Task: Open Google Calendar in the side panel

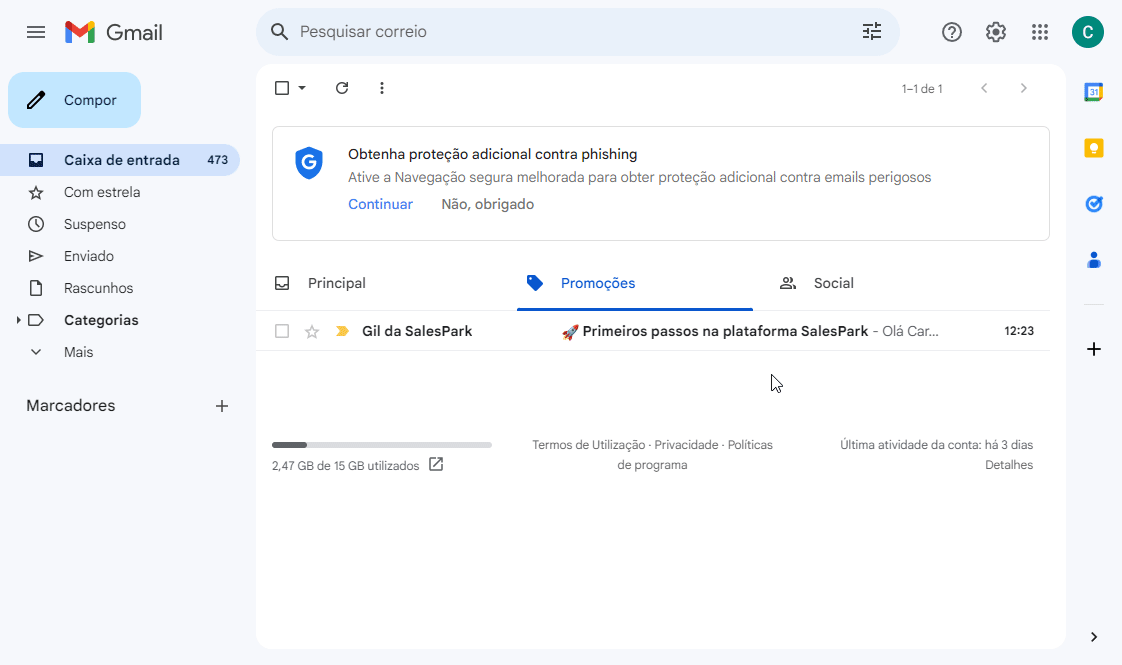Action: click(1094, 91)
